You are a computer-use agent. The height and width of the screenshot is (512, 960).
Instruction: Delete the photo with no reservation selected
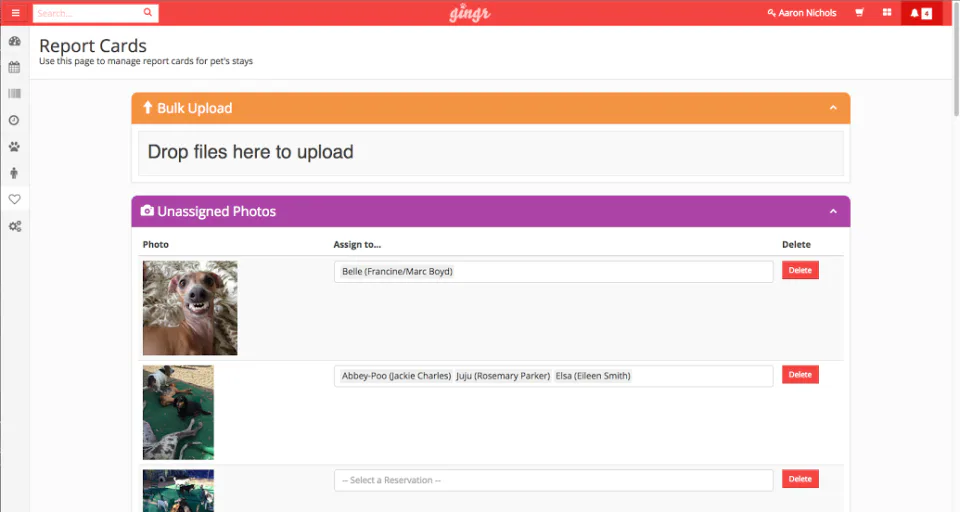(800, 479)
